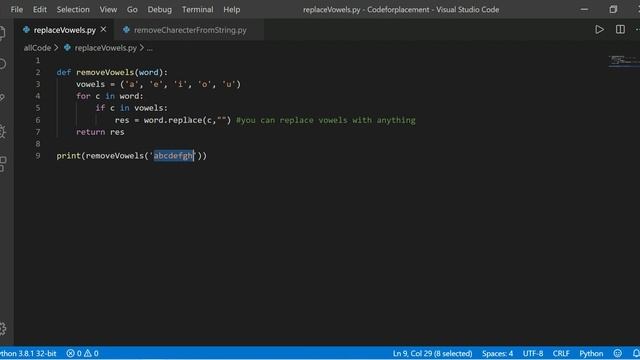The image size is (640, 360).
Task: Open the Source Control view
Action: coord(2,97)
